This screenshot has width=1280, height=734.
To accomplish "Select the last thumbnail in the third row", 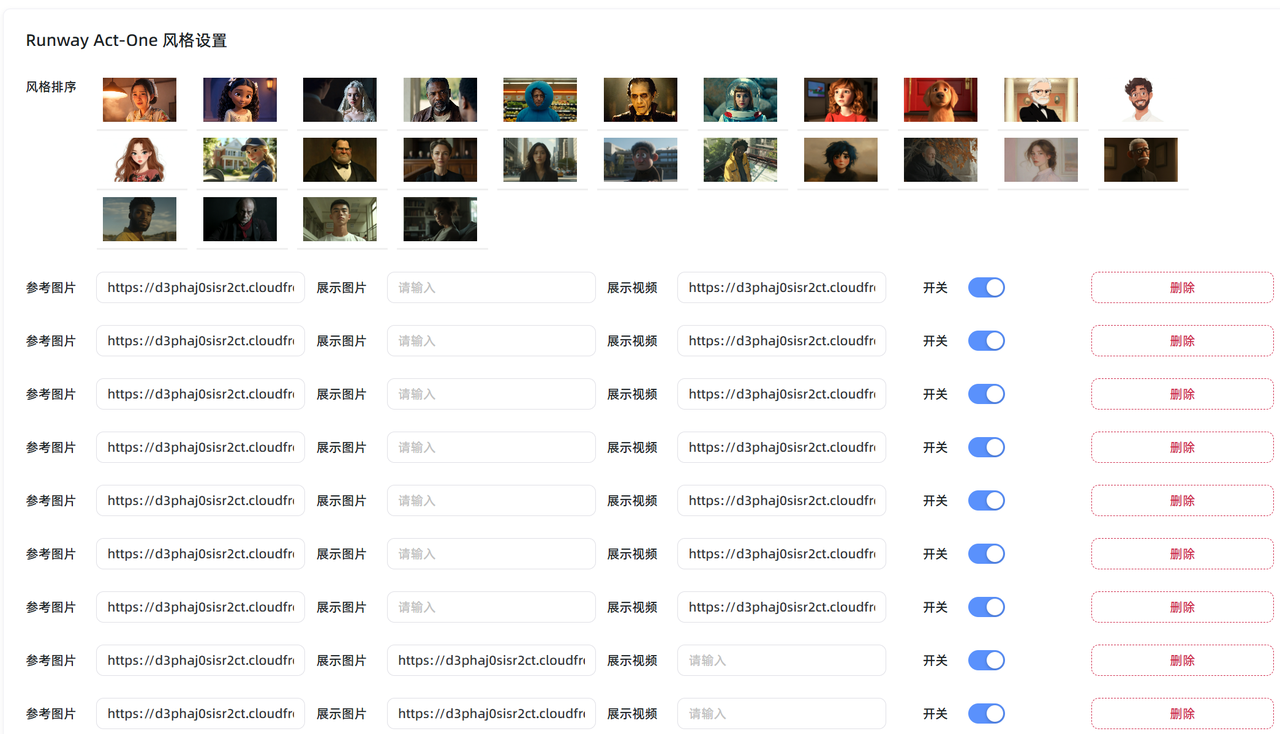I will click(x=440, y=219).
